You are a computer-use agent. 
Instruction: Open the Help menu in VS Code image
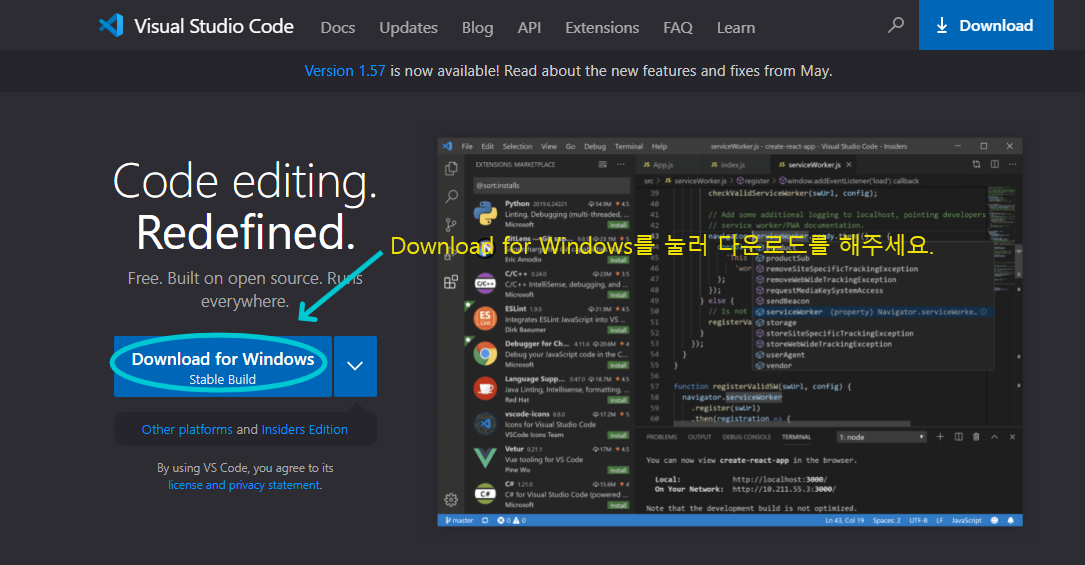coord(659,147)
